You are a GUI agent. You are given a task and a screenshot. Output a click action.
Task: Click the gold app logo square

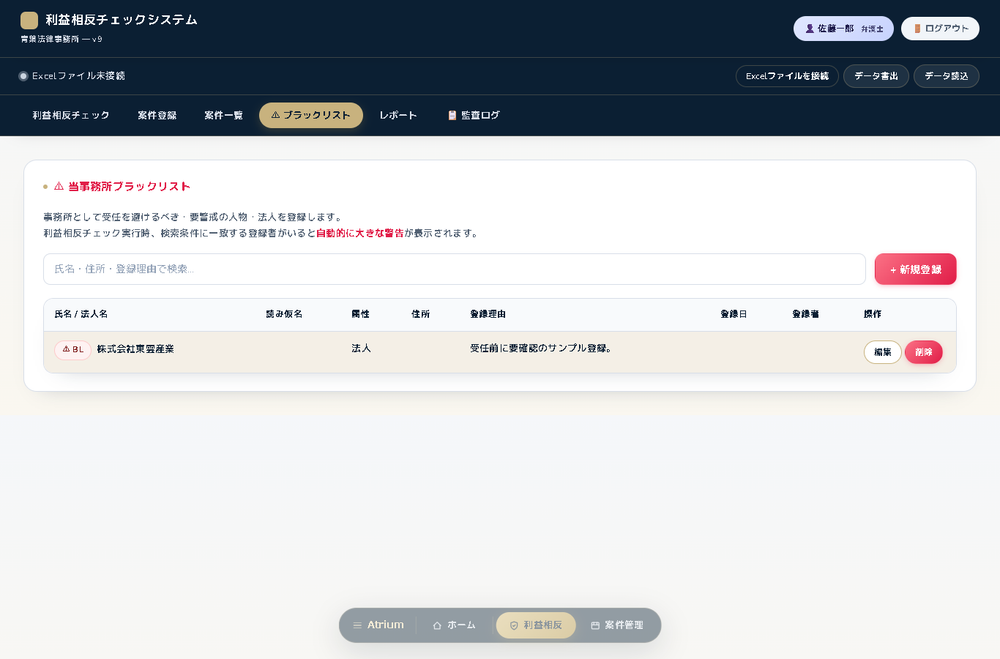(29, 20)
